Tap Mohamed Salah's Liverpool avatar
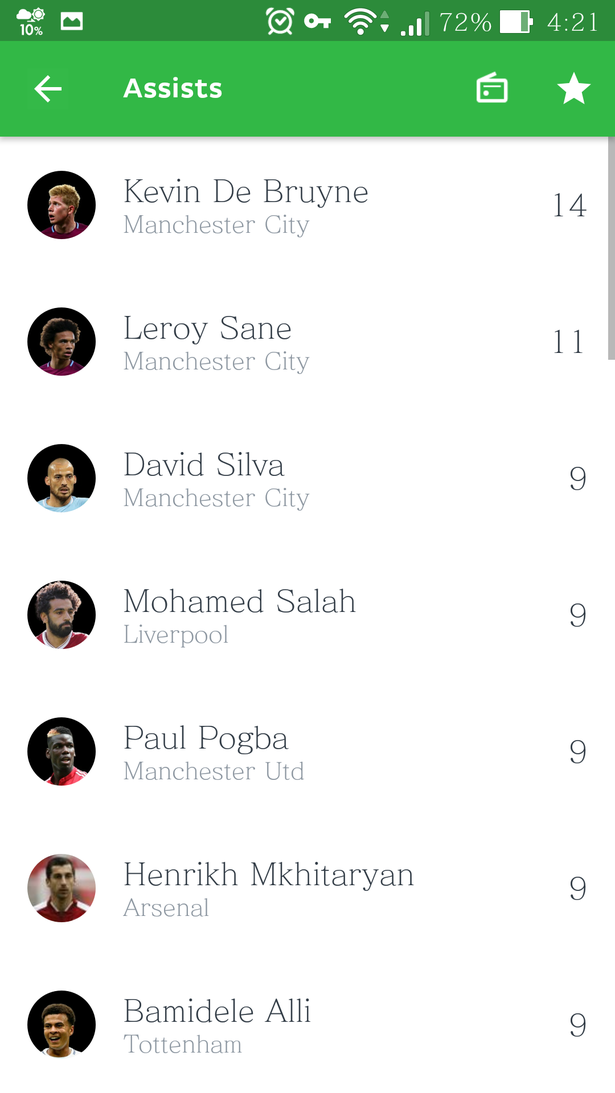This screenshot has width=615, height=1093. pos(61,615)
